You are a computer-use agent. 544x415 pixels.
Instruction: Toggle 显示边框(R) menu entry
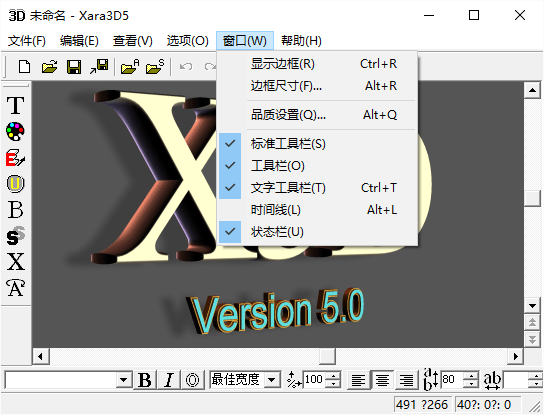point(317,64)
